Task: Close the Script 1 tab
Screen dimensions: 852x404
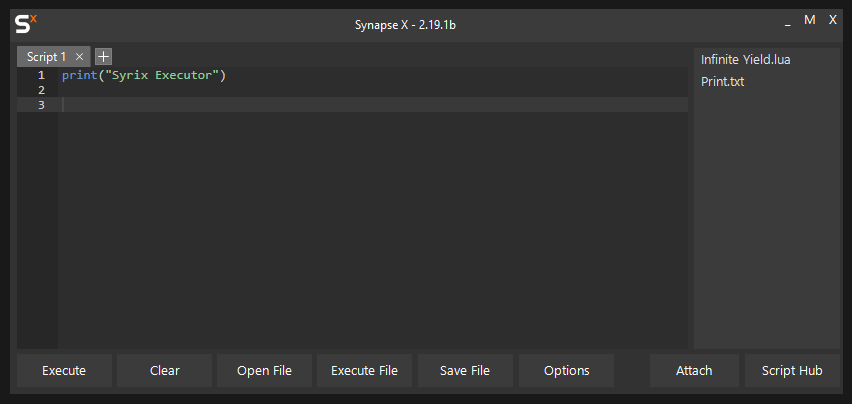Action: 79,57
